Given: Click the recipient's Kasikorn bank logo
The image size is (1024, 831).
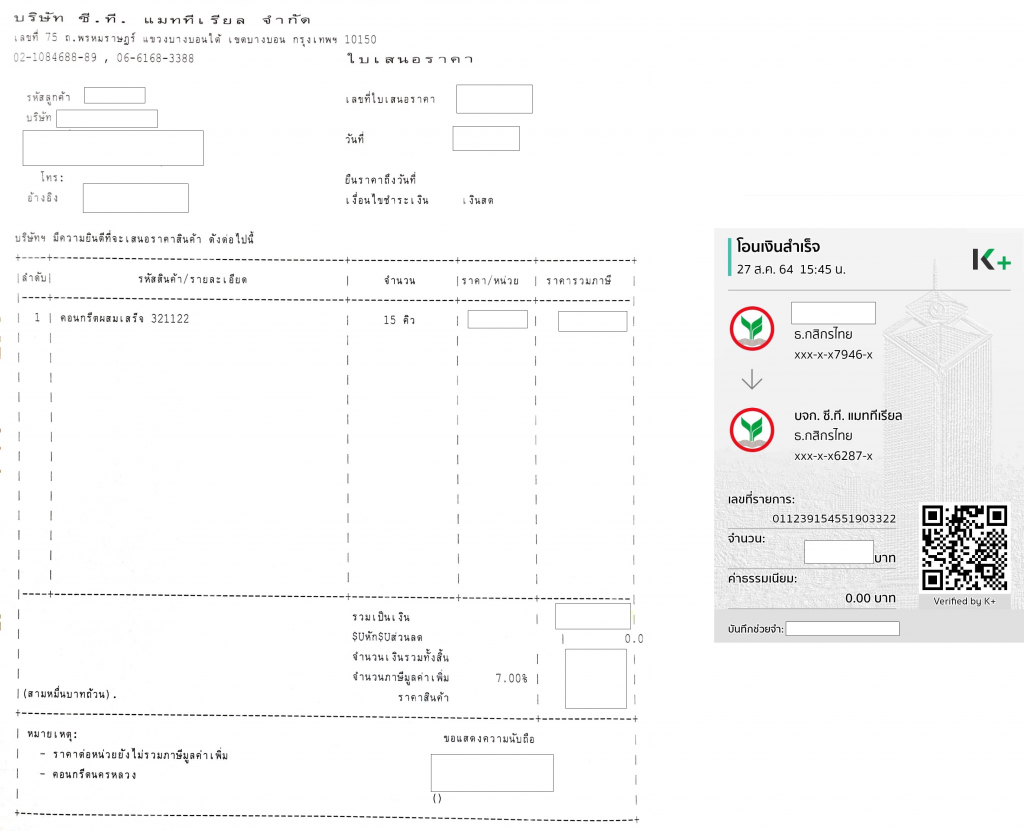Looking at the screenshot, I should (752, 430).
